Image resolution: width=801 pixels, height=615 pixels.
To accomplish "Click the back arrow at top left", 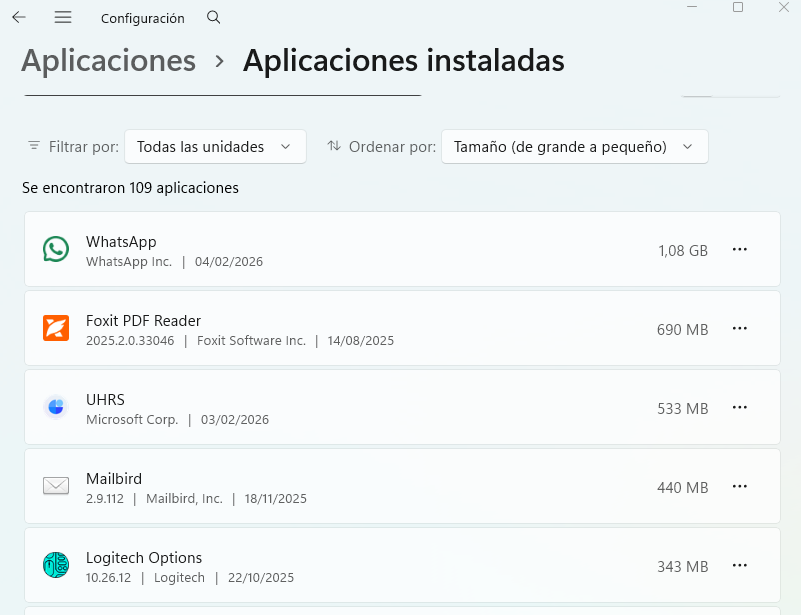I will pos(18,17).
